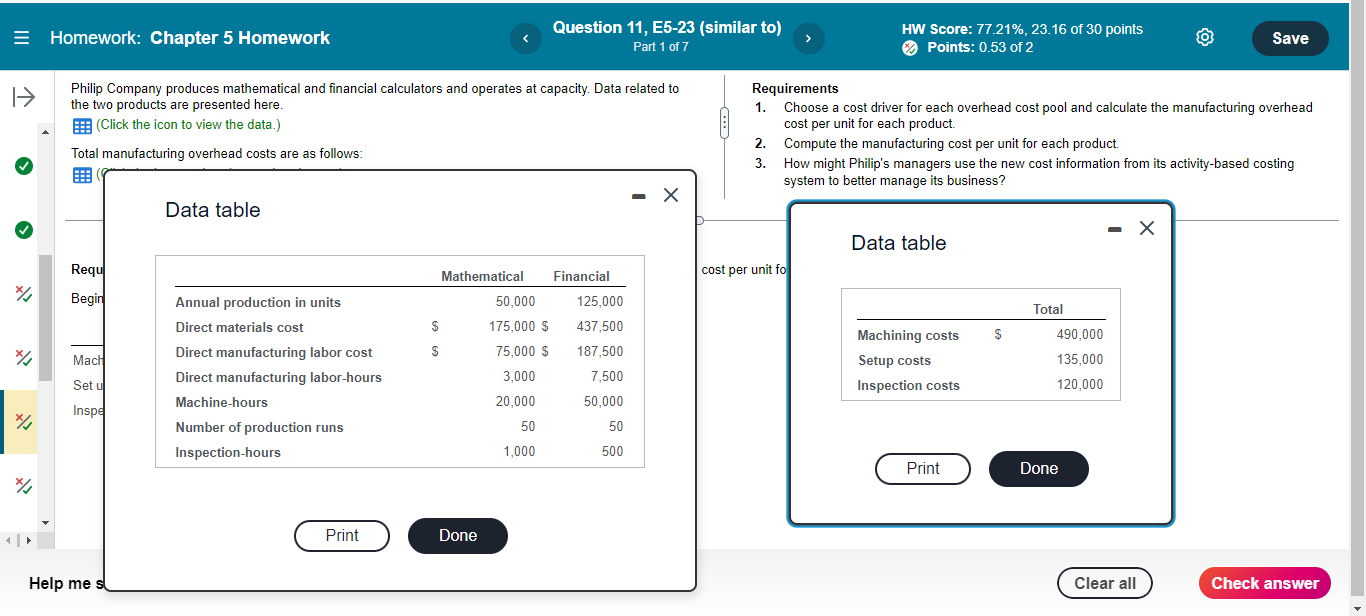The height and width of the screenshot is (616, 1366).
Task: Click Inspection costs row label
Action: [908, 385]
